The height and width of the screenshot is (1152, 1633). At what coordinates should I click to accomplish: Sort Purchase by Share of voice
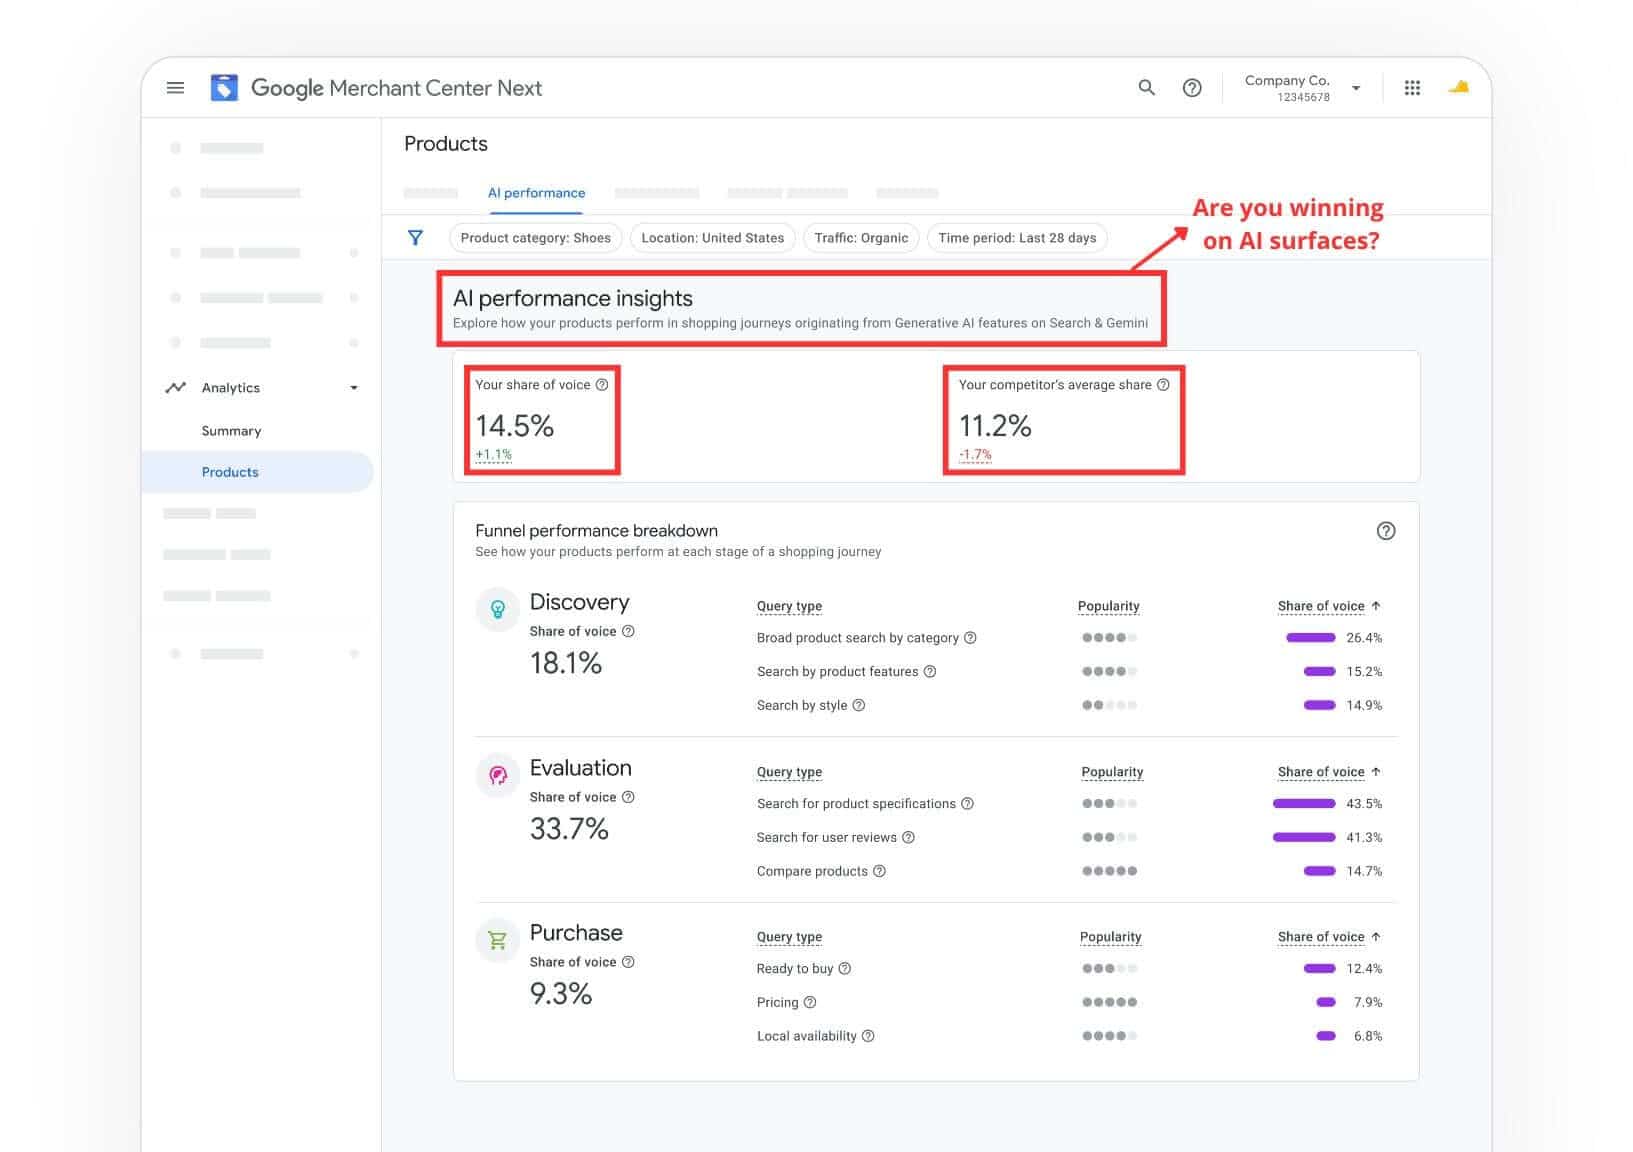(1329, 937)
